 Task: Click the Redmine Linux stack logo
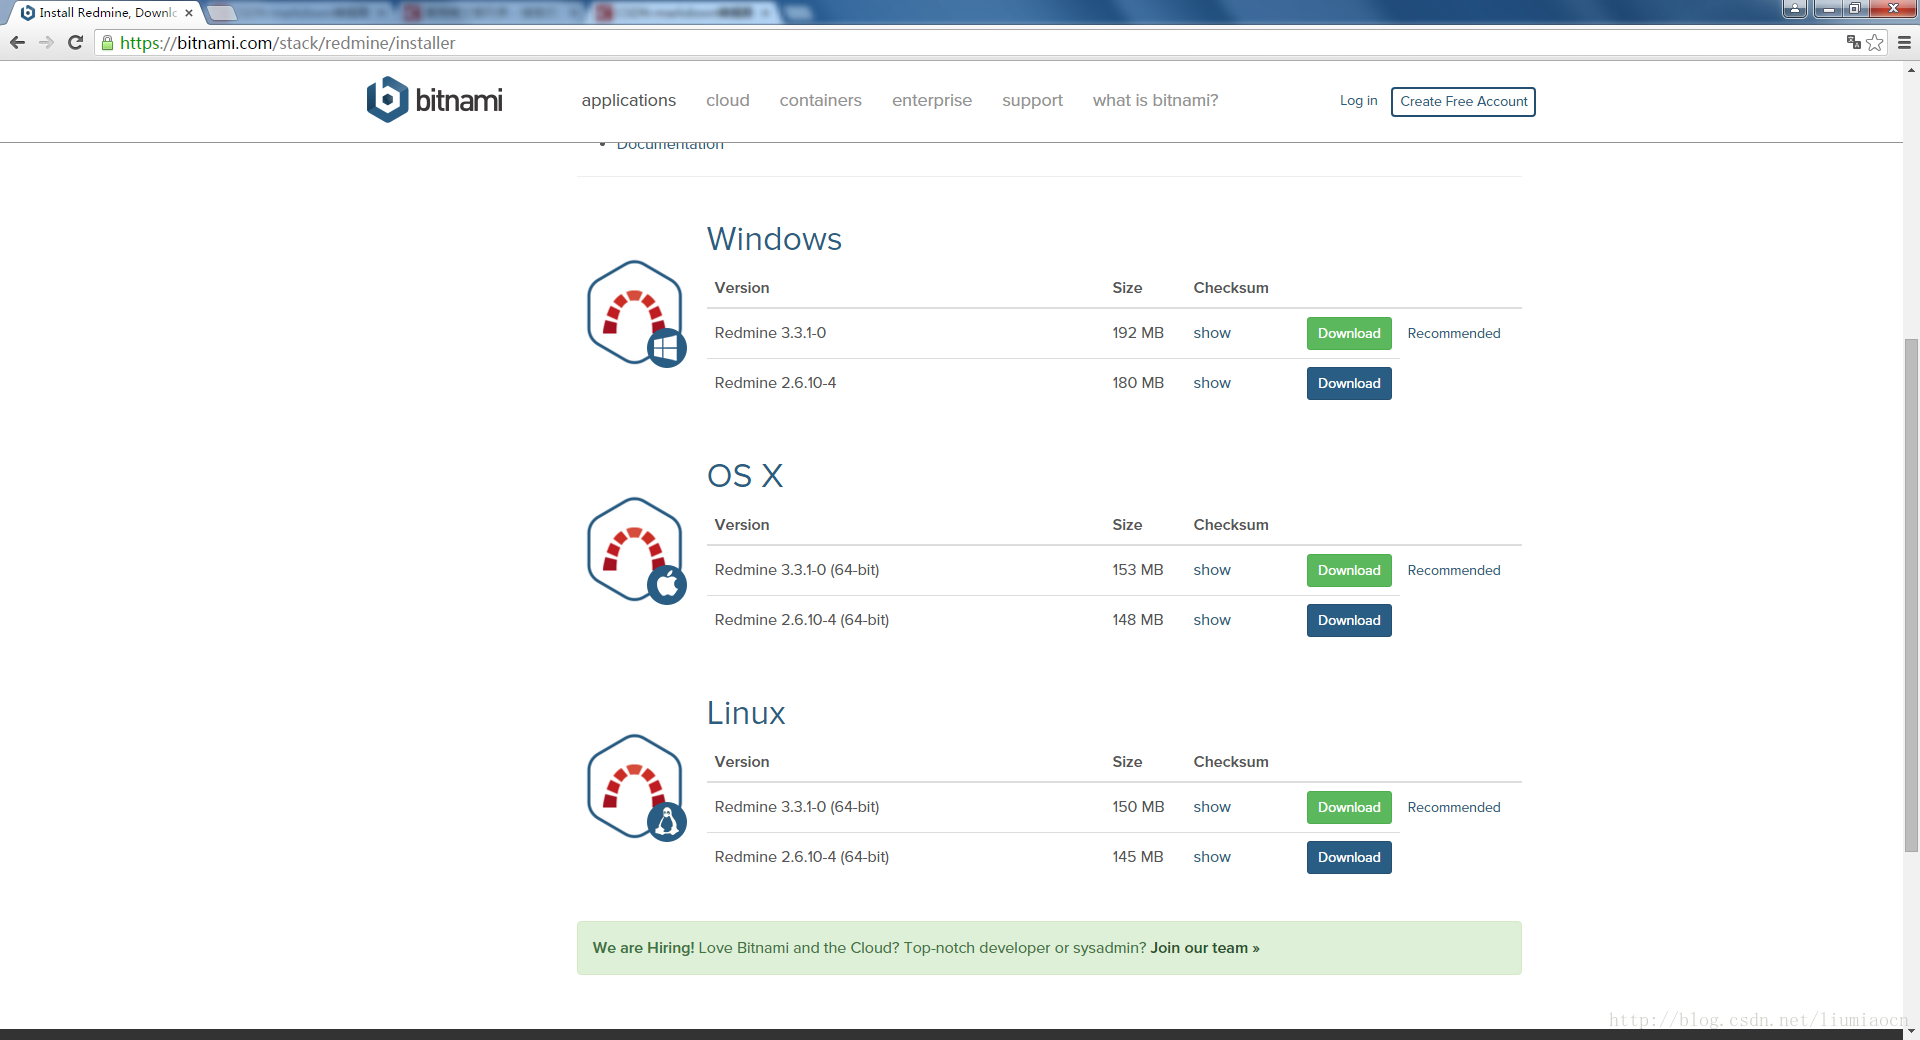tap(636, 788)
